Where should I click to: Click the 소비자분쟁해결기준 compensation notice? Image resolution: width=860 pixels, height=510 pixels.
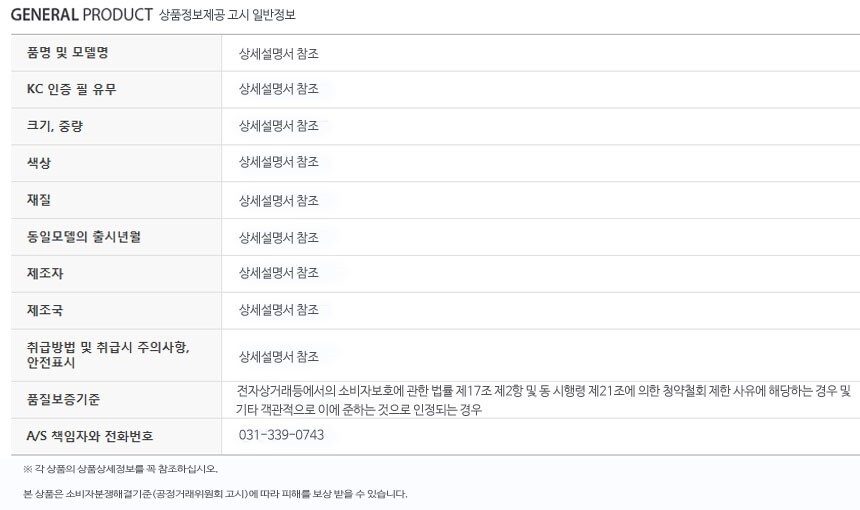click(215, 493)
